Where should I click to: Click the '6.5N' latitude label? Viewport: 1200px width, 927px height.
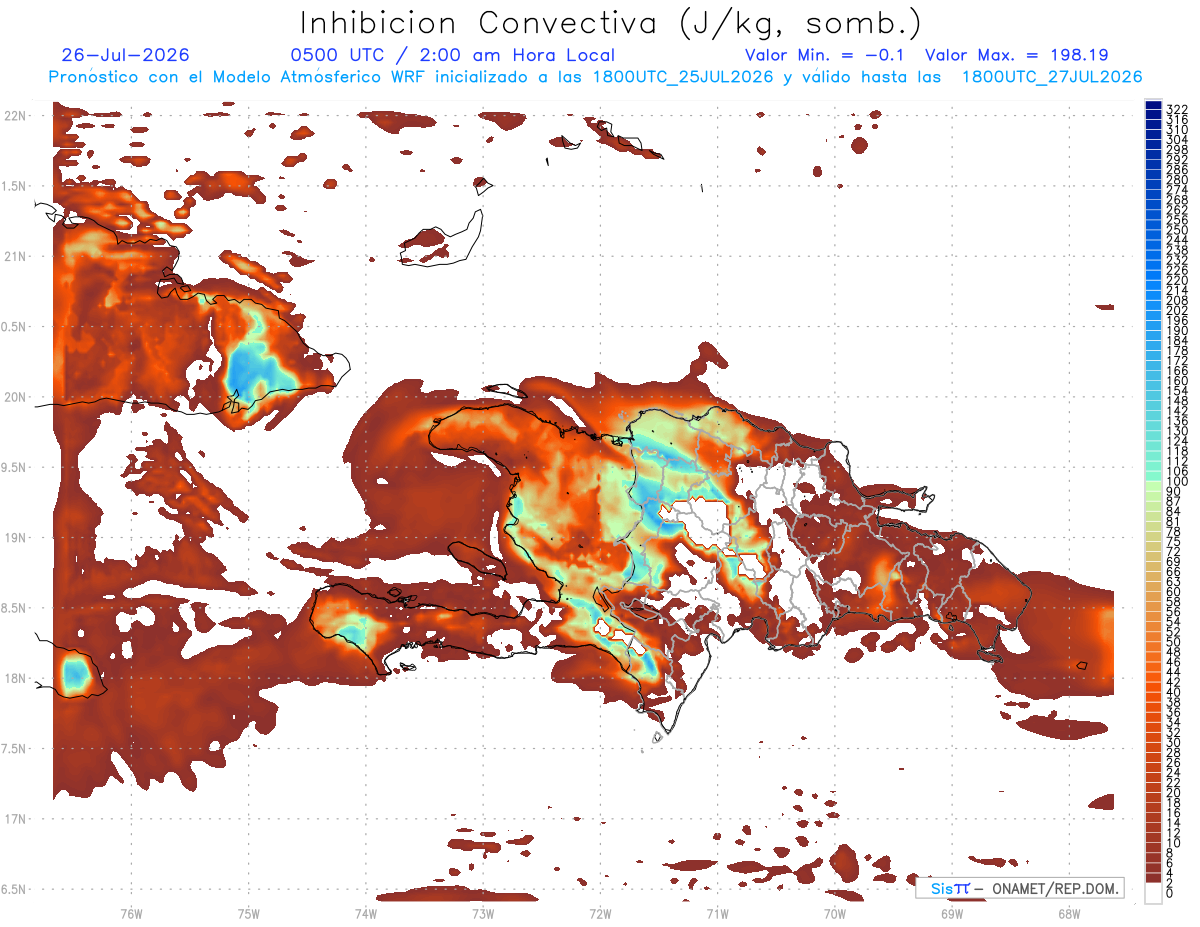pos(14,889)
